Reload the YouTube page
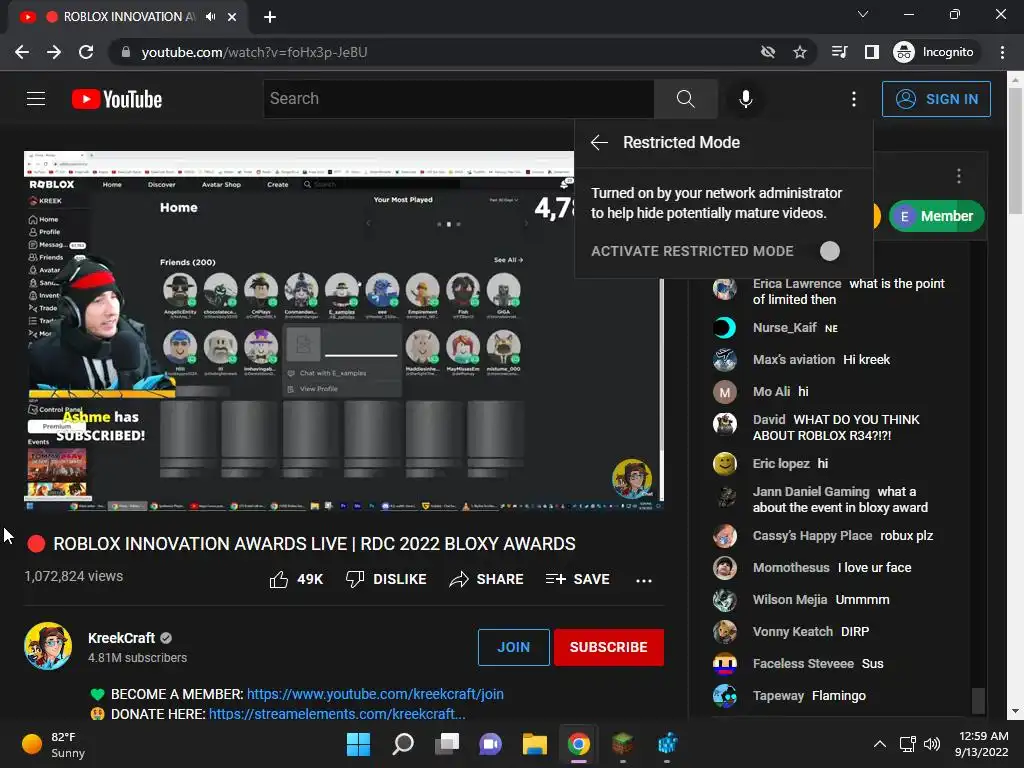The image size is (1024, 768). click(x=86, y=52)
